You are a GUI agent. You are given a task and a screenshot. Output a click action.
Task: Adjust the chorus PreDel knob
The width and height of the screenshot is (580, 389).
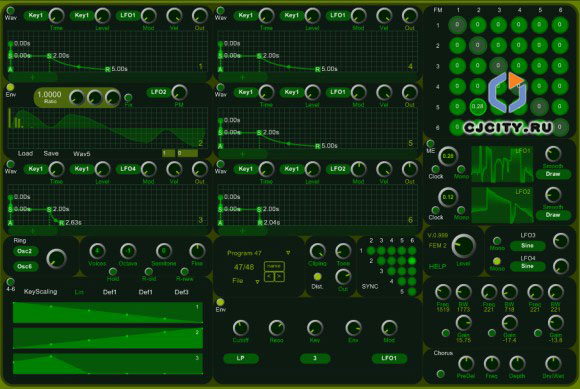point(466,364)
